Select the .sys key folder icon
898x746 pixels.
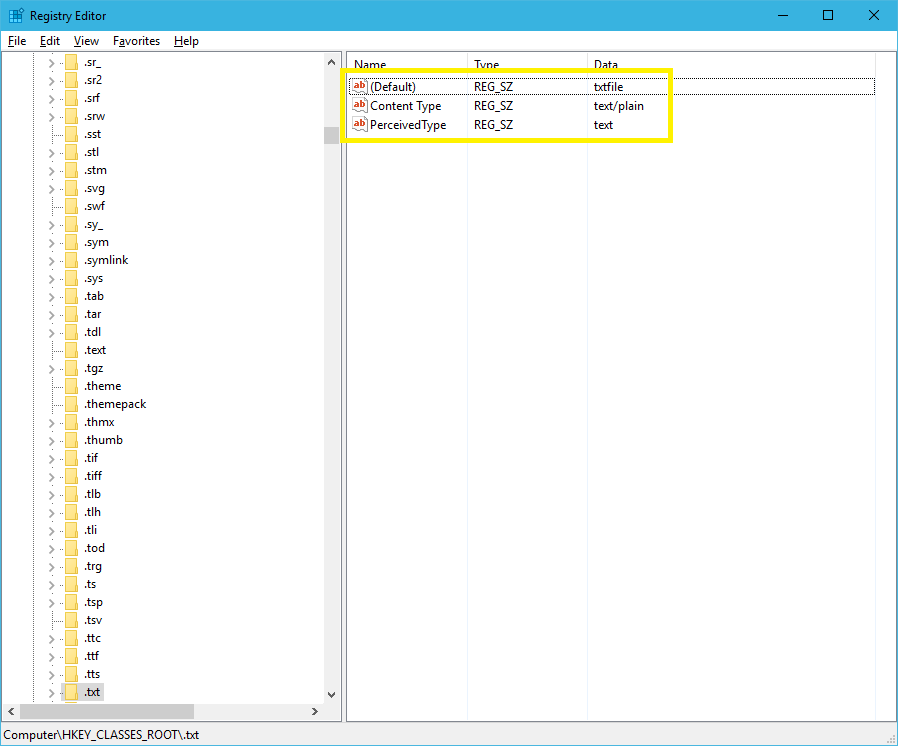pos(72,278)
